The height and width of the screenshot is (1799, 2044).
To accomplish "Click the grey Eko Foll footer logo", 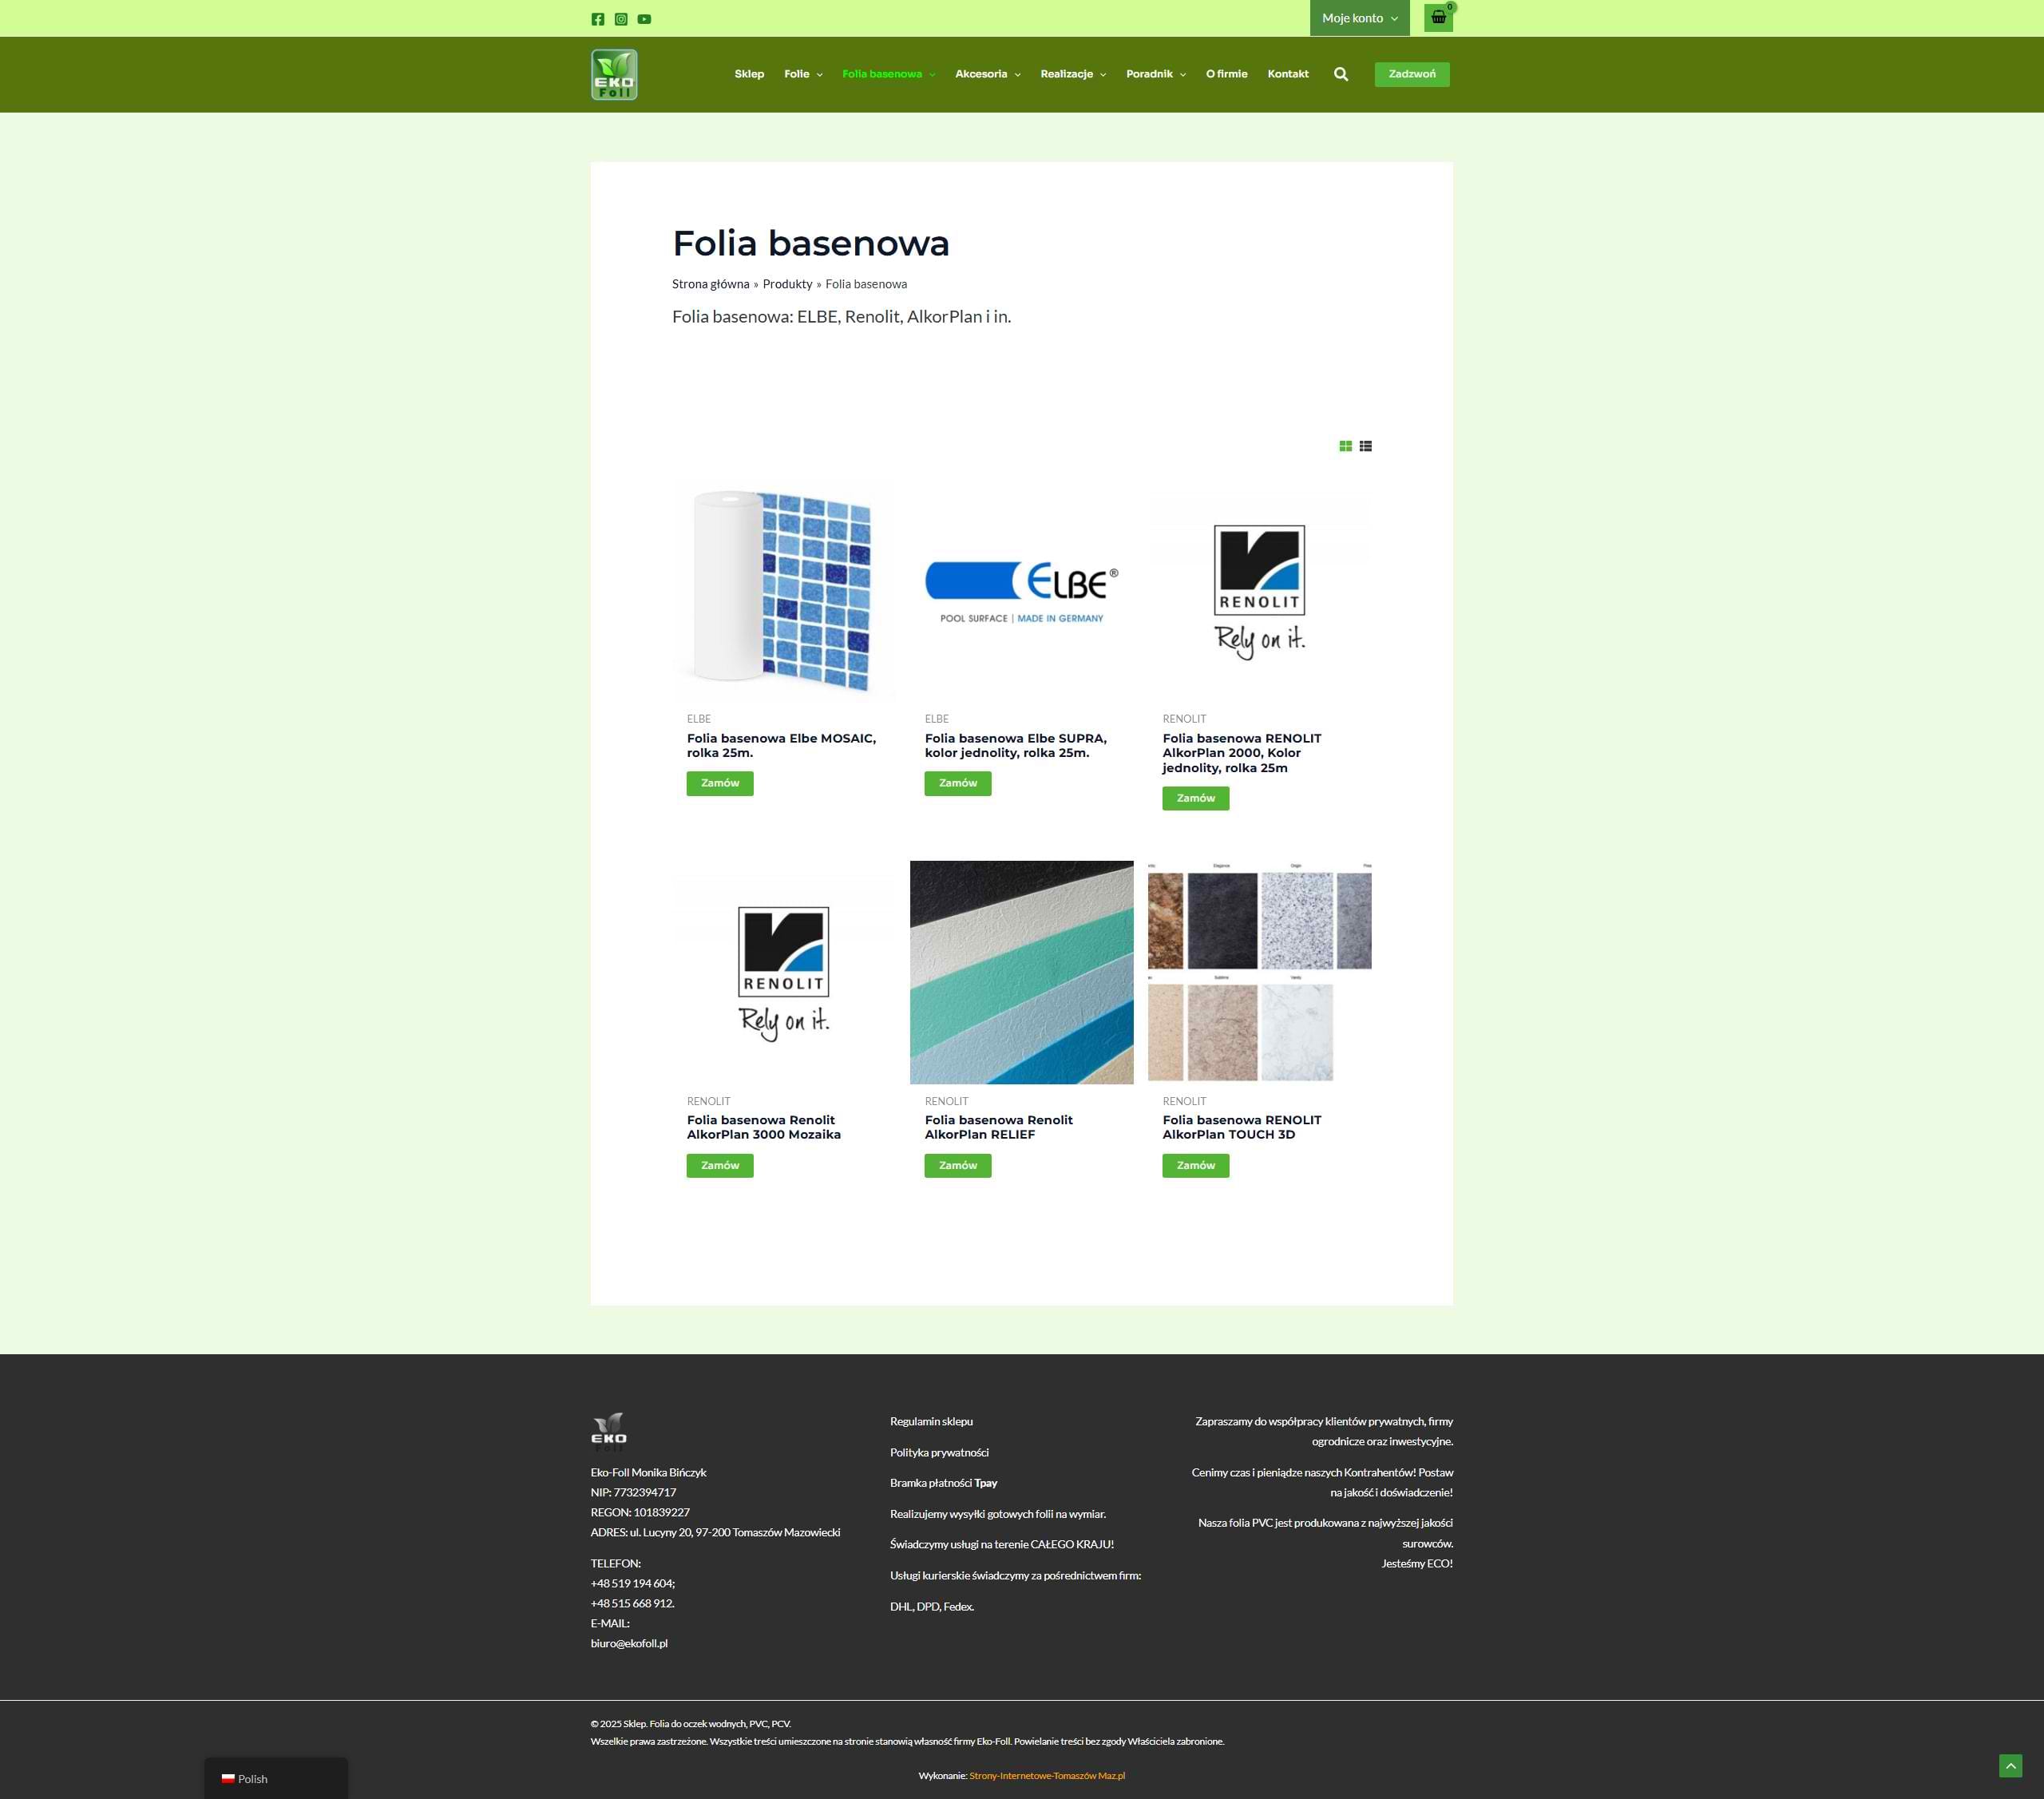I will tap(609, 1431).
